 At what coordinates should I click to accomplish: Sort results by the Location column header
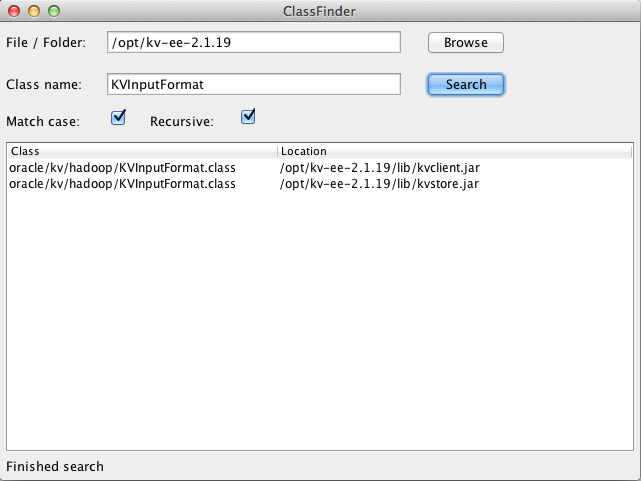(x=455, y=151)
